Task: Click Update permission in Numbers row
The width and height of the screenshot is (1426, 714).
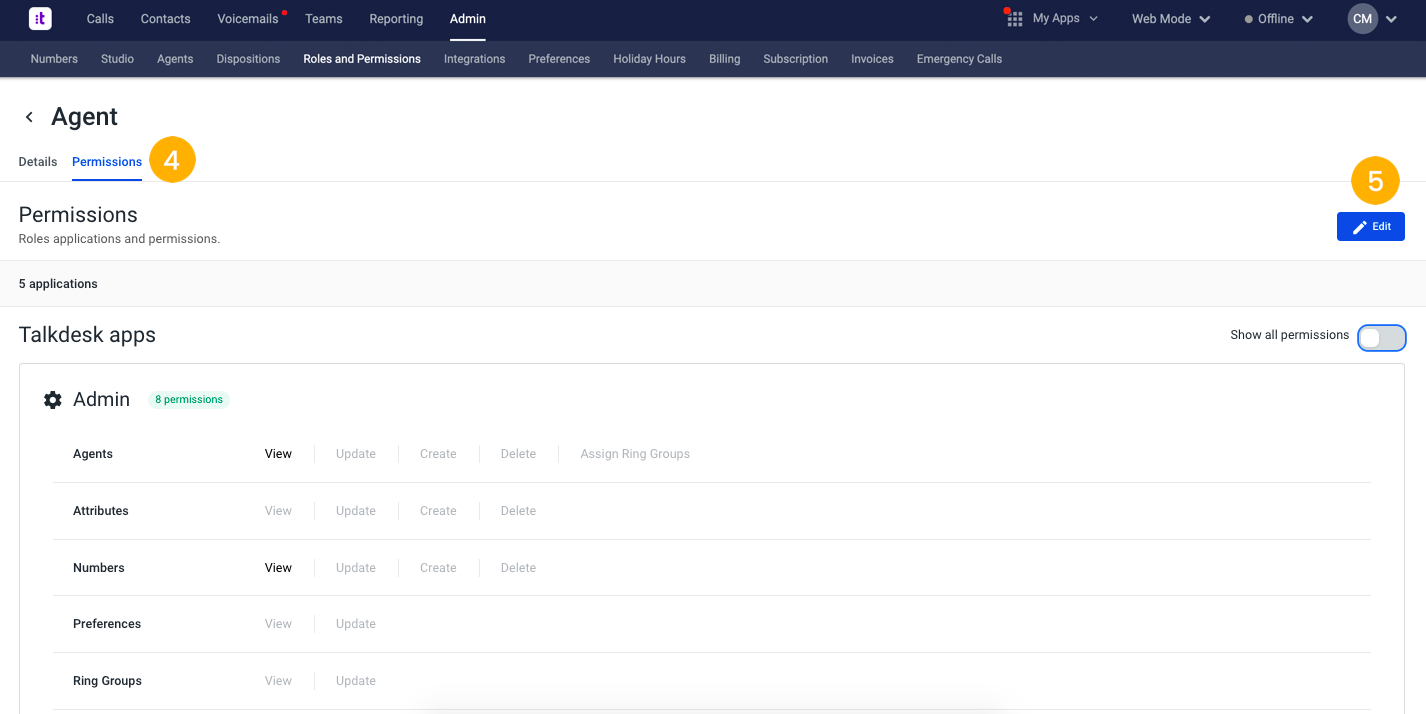Action: [x=356, y=568]
